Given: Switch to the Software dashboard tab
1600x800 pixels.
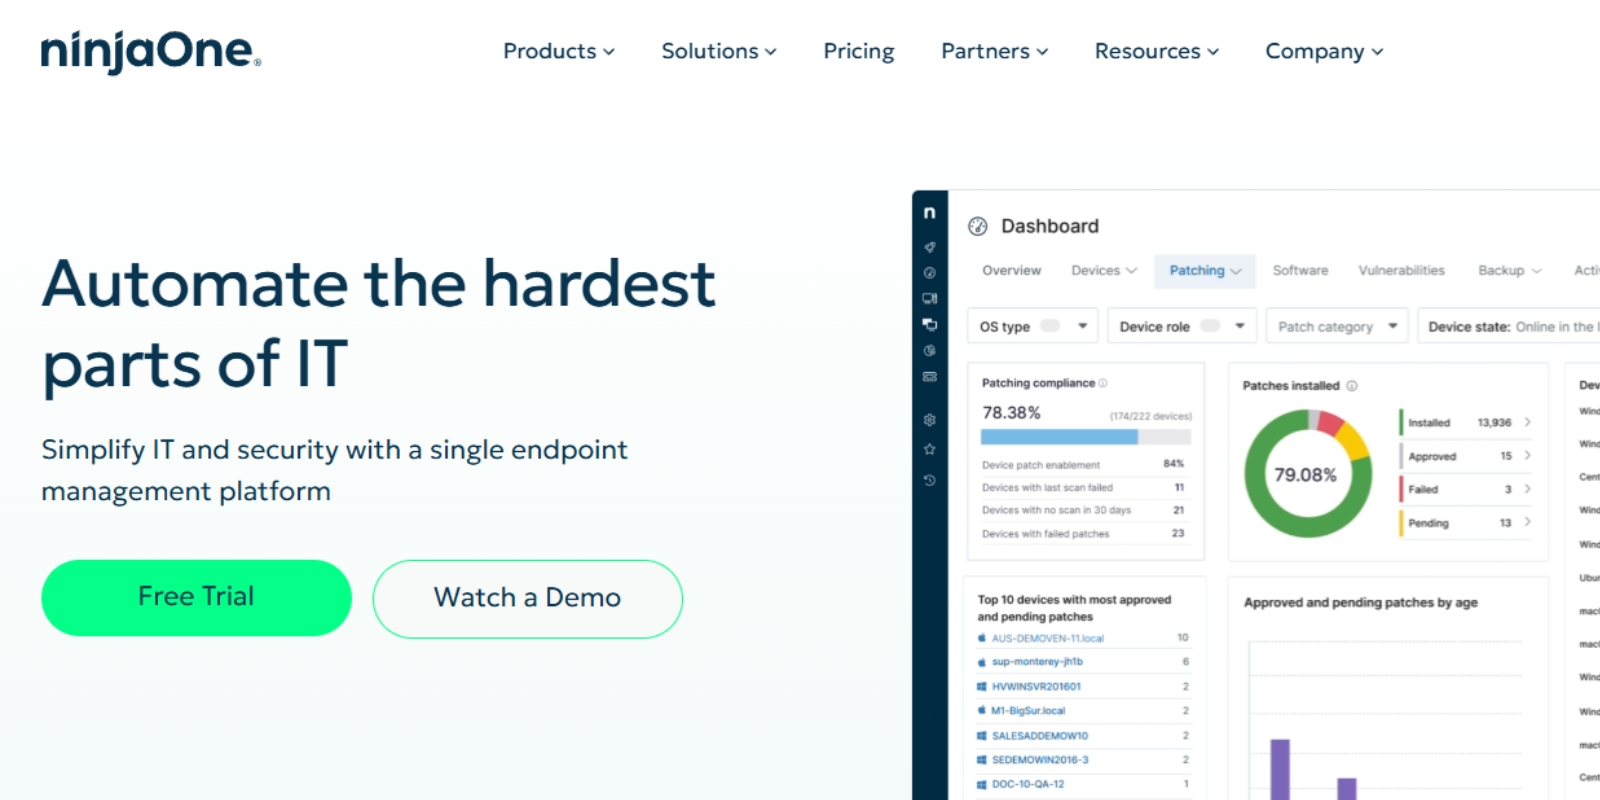Looking at the screenshot, I should click(x=1300, y=271).
